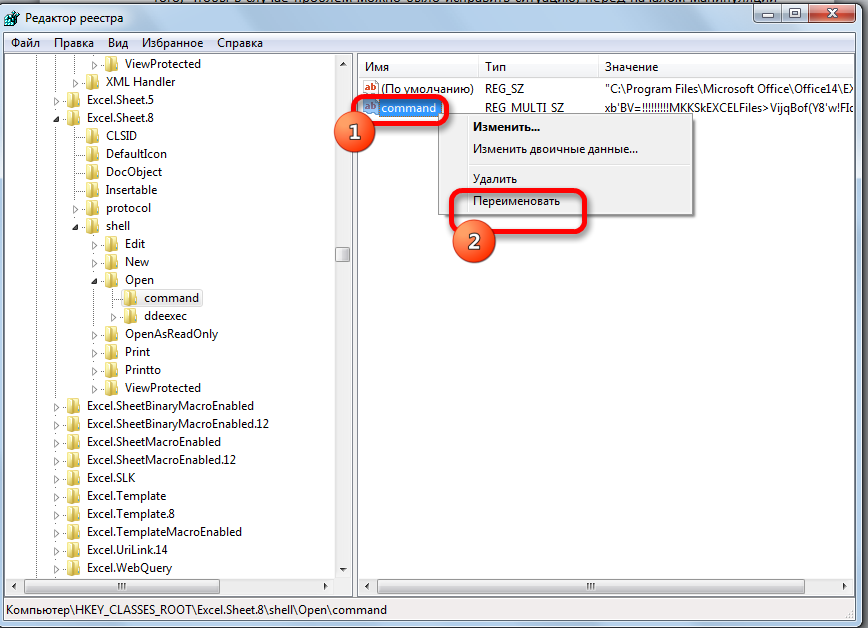The height and width of the screenshot is (628, 868).
Task: Expand the Excel.Sheet.5 key
Action: [56, 101]
